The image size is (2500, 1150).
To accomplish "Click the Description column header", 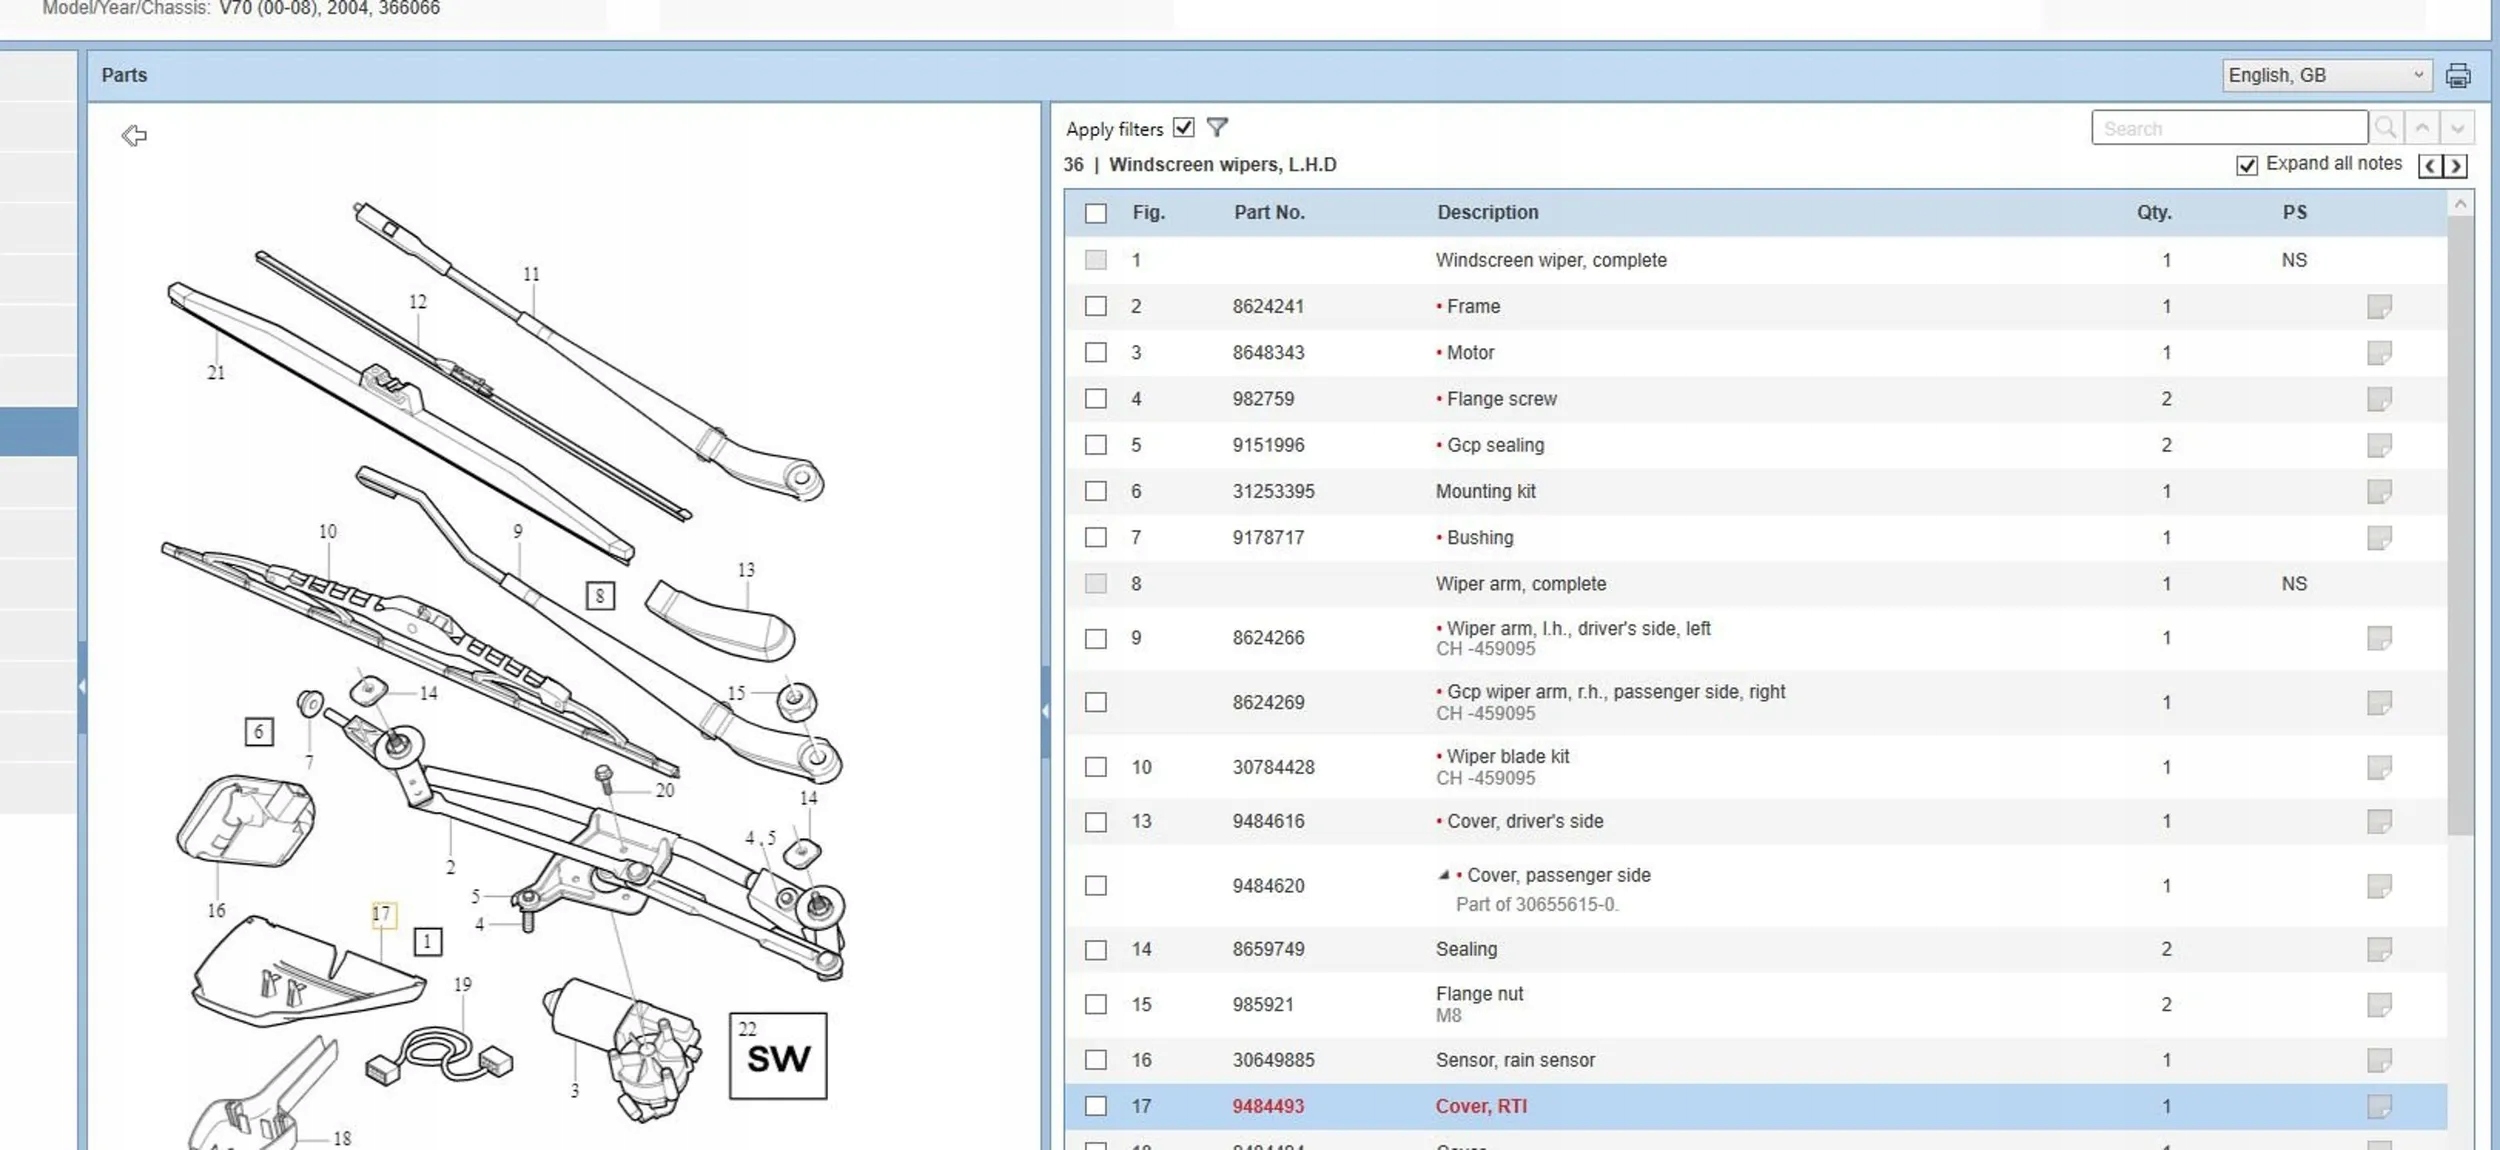I will (1487, 212).
